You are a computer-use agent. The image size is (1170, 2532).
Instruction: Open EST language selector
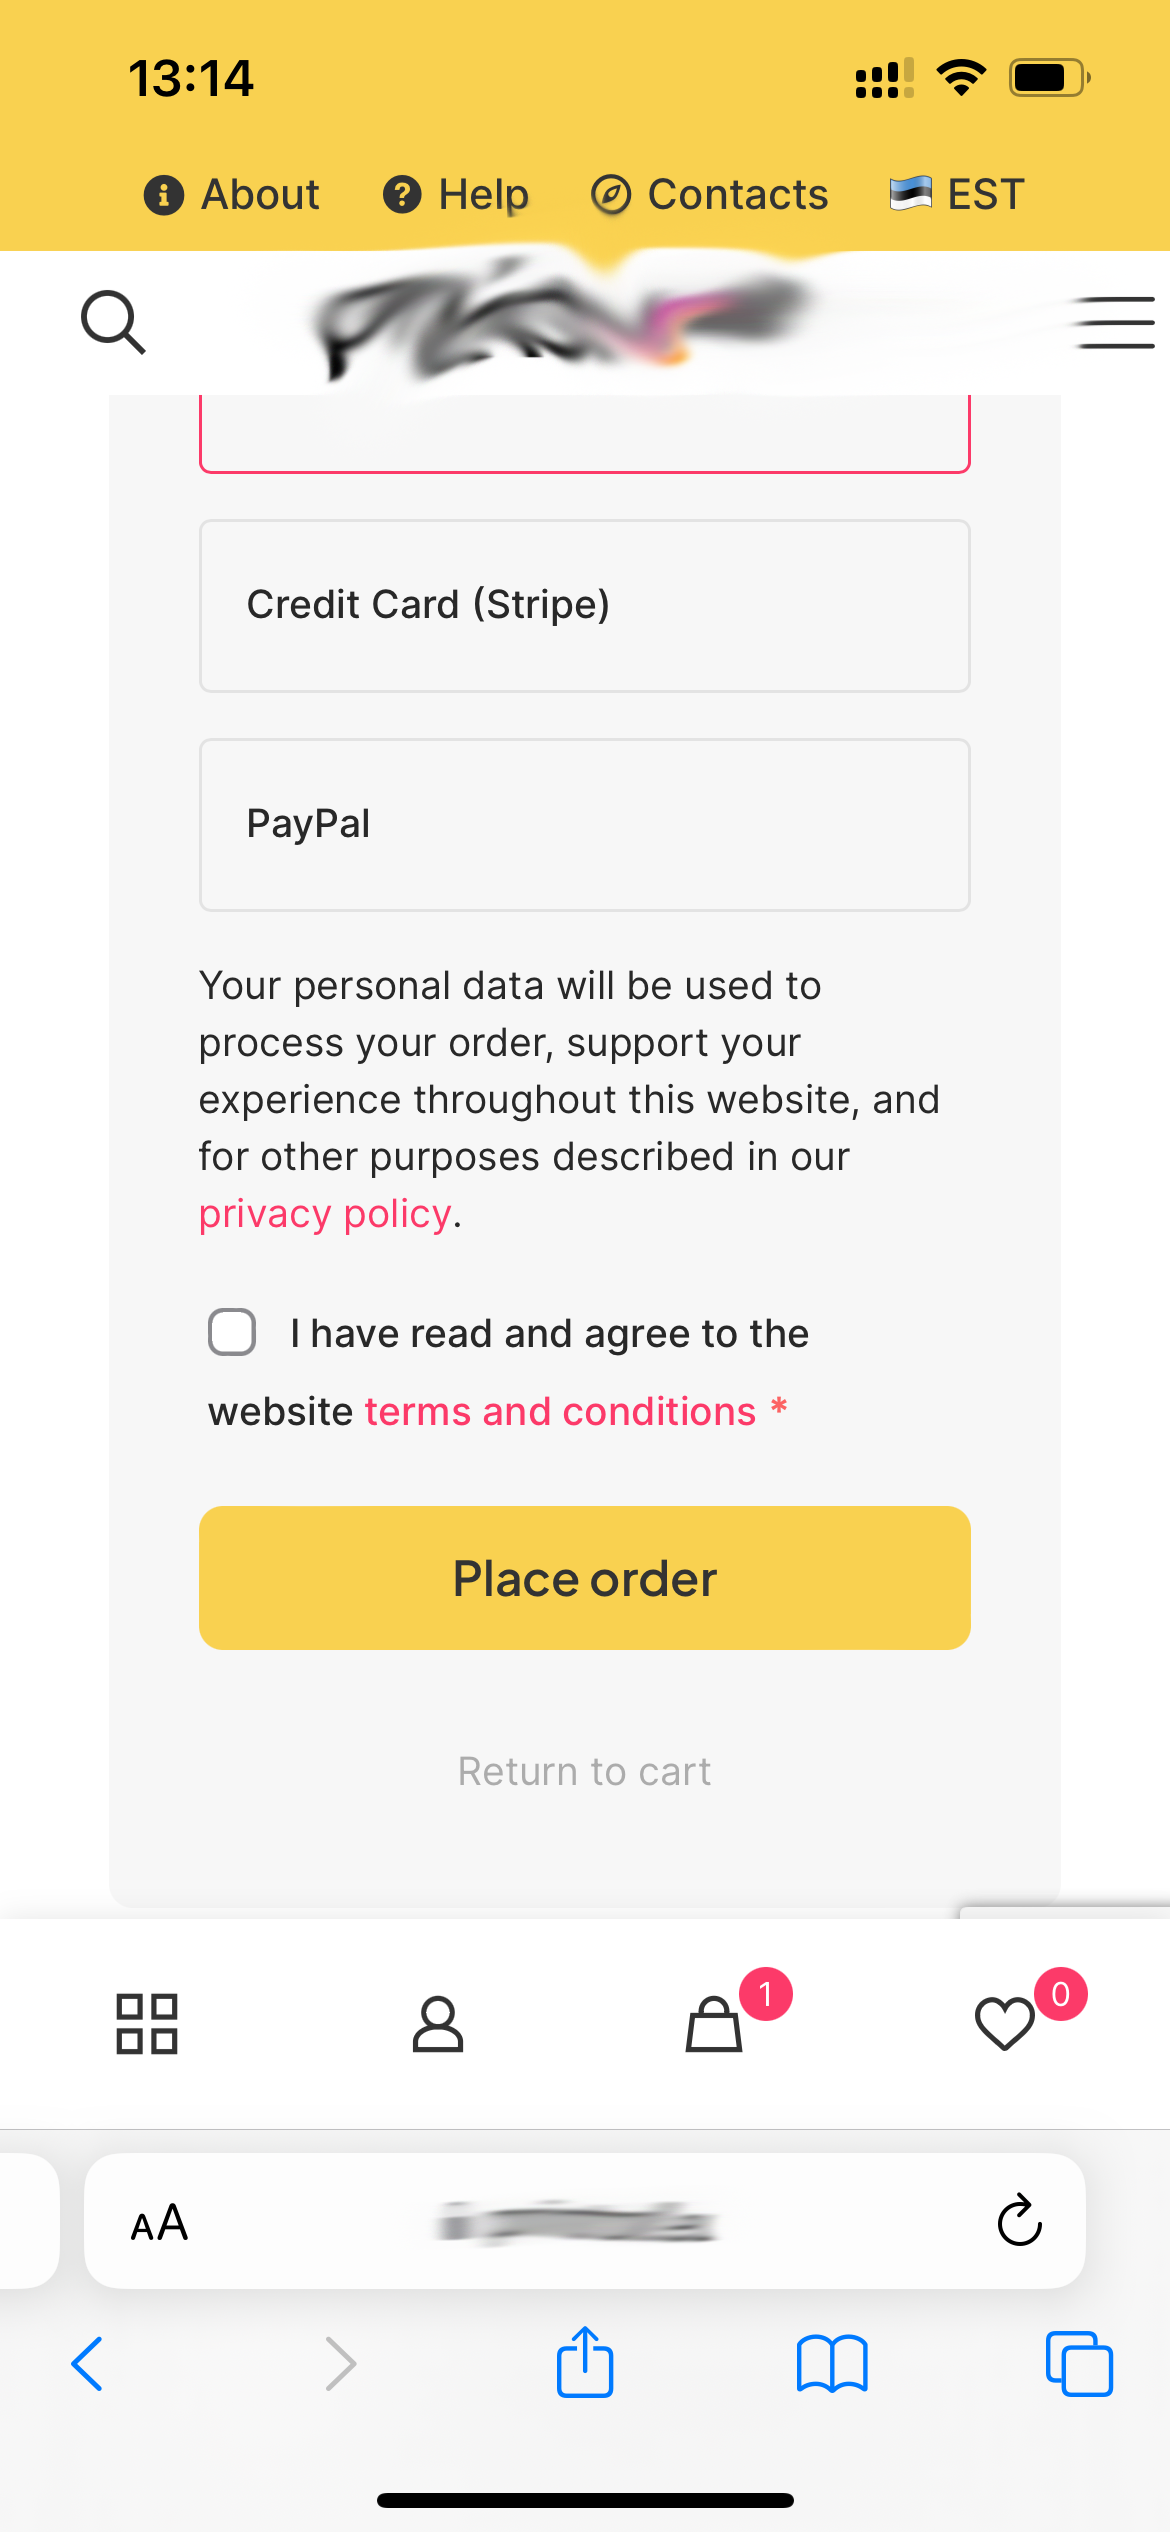point(957,194)
